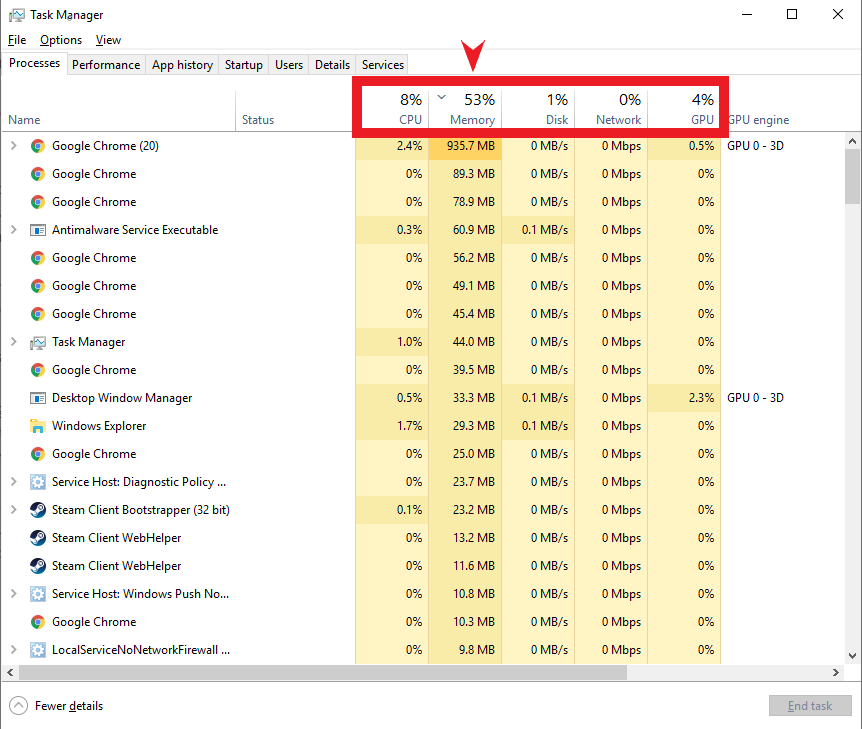Click the Chrome icon in the 78.9 MB row
Screen dimensions: 862x729
37,202
